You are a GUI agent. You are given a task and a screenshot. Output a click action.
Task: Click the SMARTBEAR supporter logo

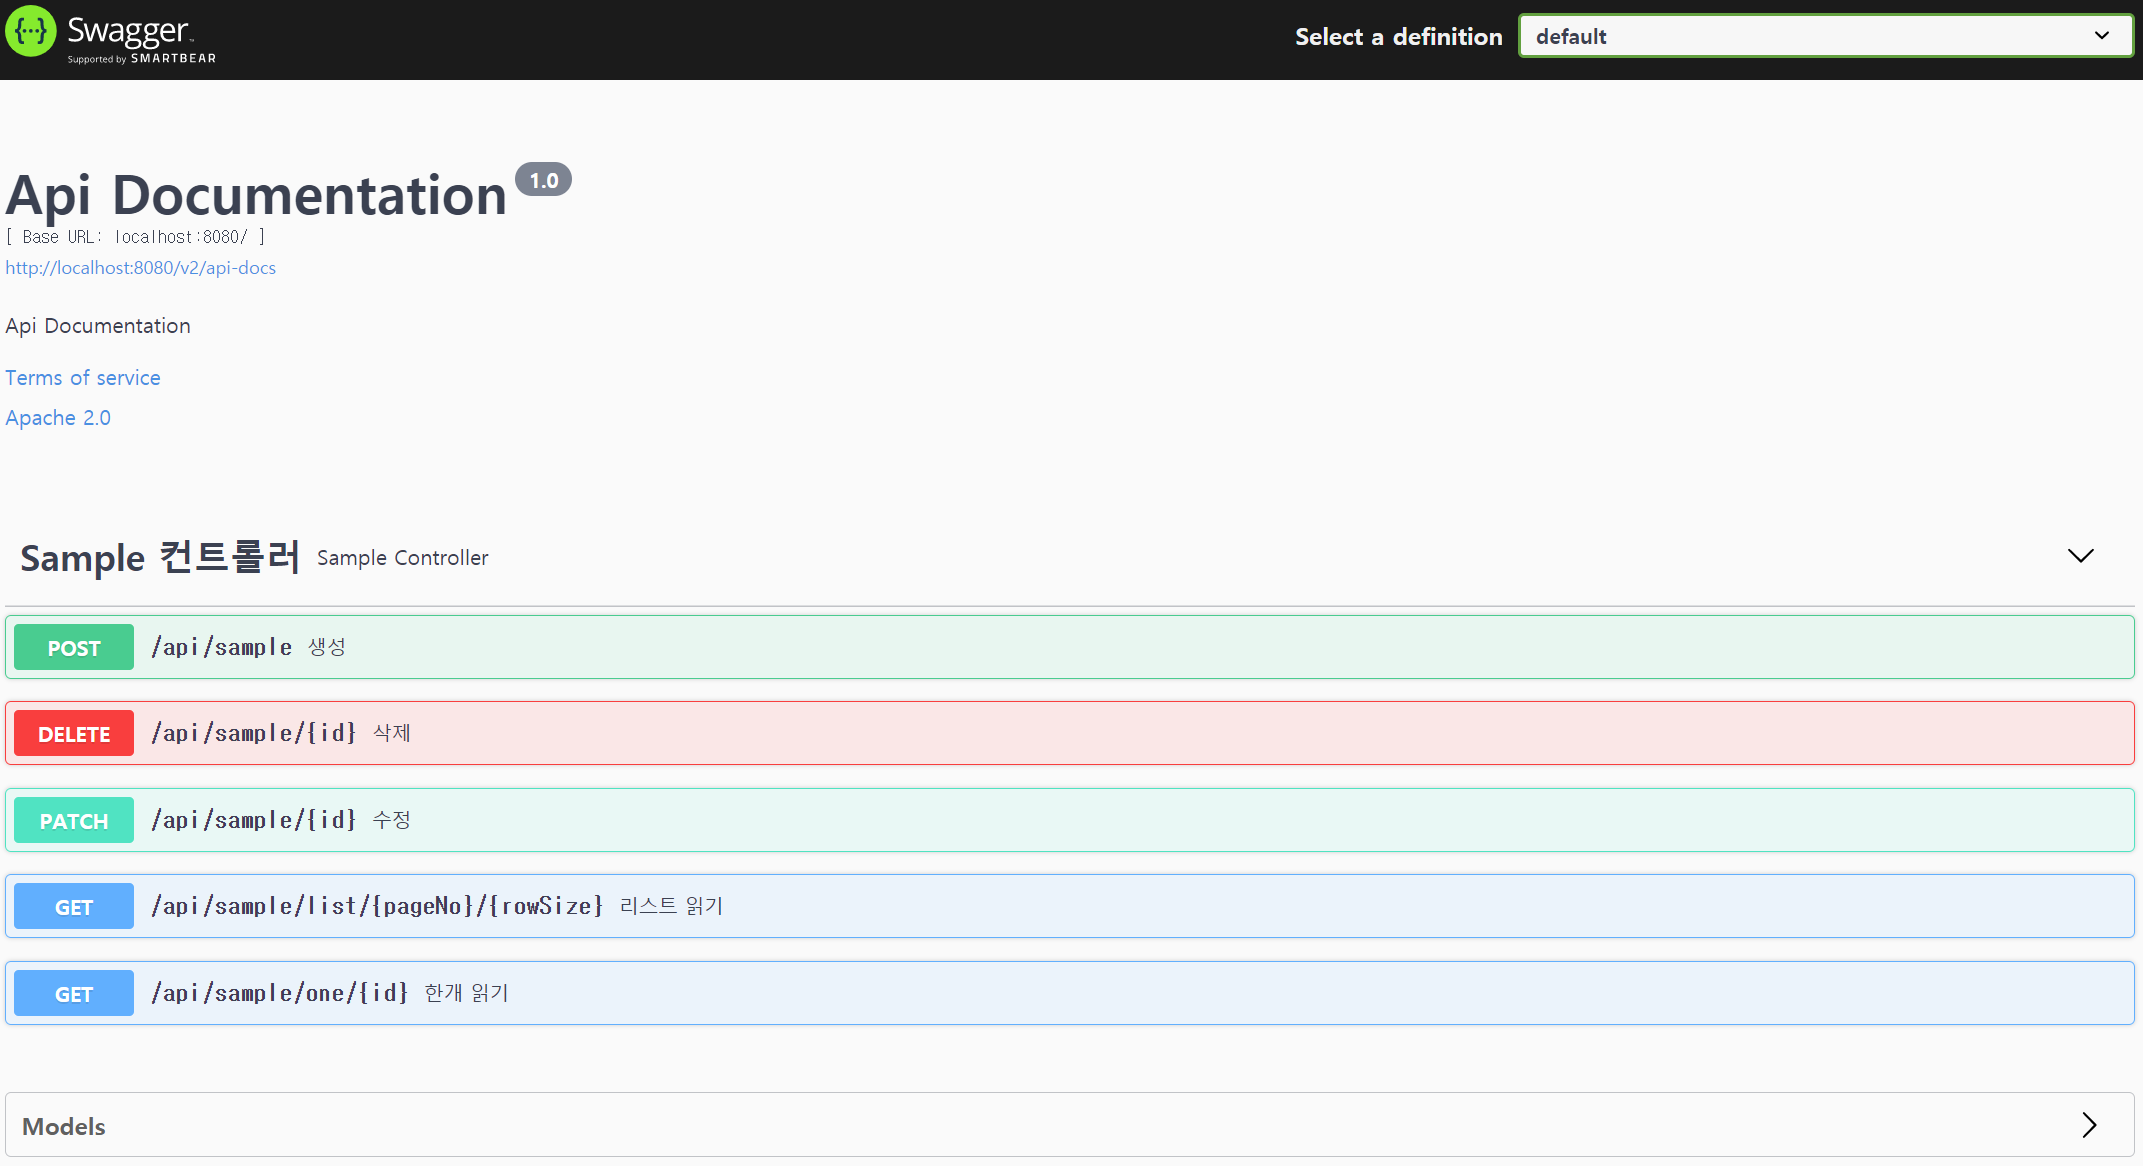pos(173,58)
